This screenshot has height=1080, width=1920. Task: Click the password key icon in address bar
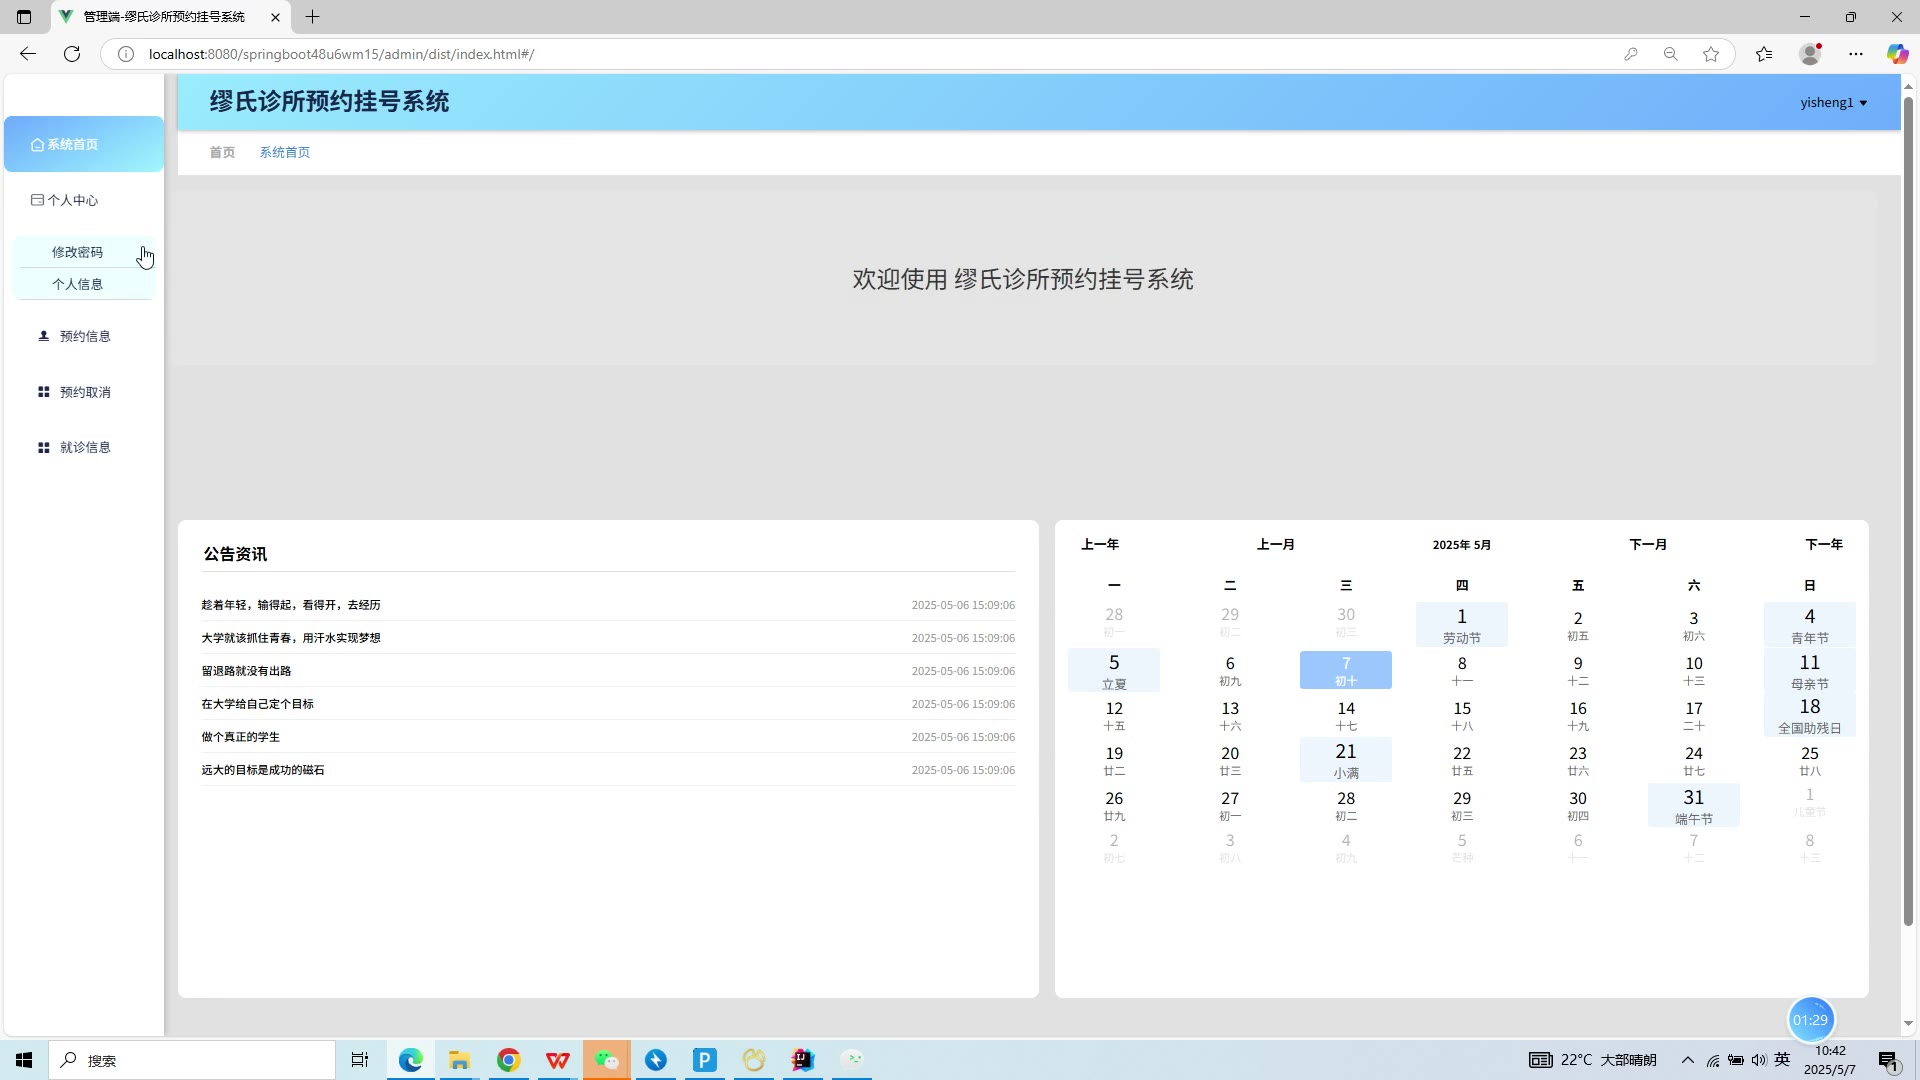[x=1631, y=54]
